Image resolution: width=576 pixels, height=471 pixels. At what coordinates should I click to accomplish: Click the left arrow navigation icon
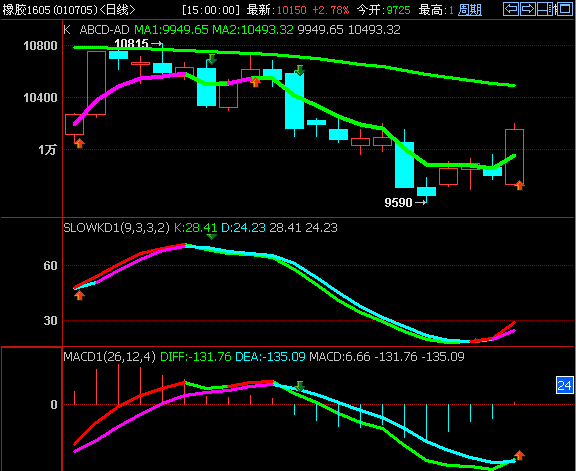coord(511,9)
